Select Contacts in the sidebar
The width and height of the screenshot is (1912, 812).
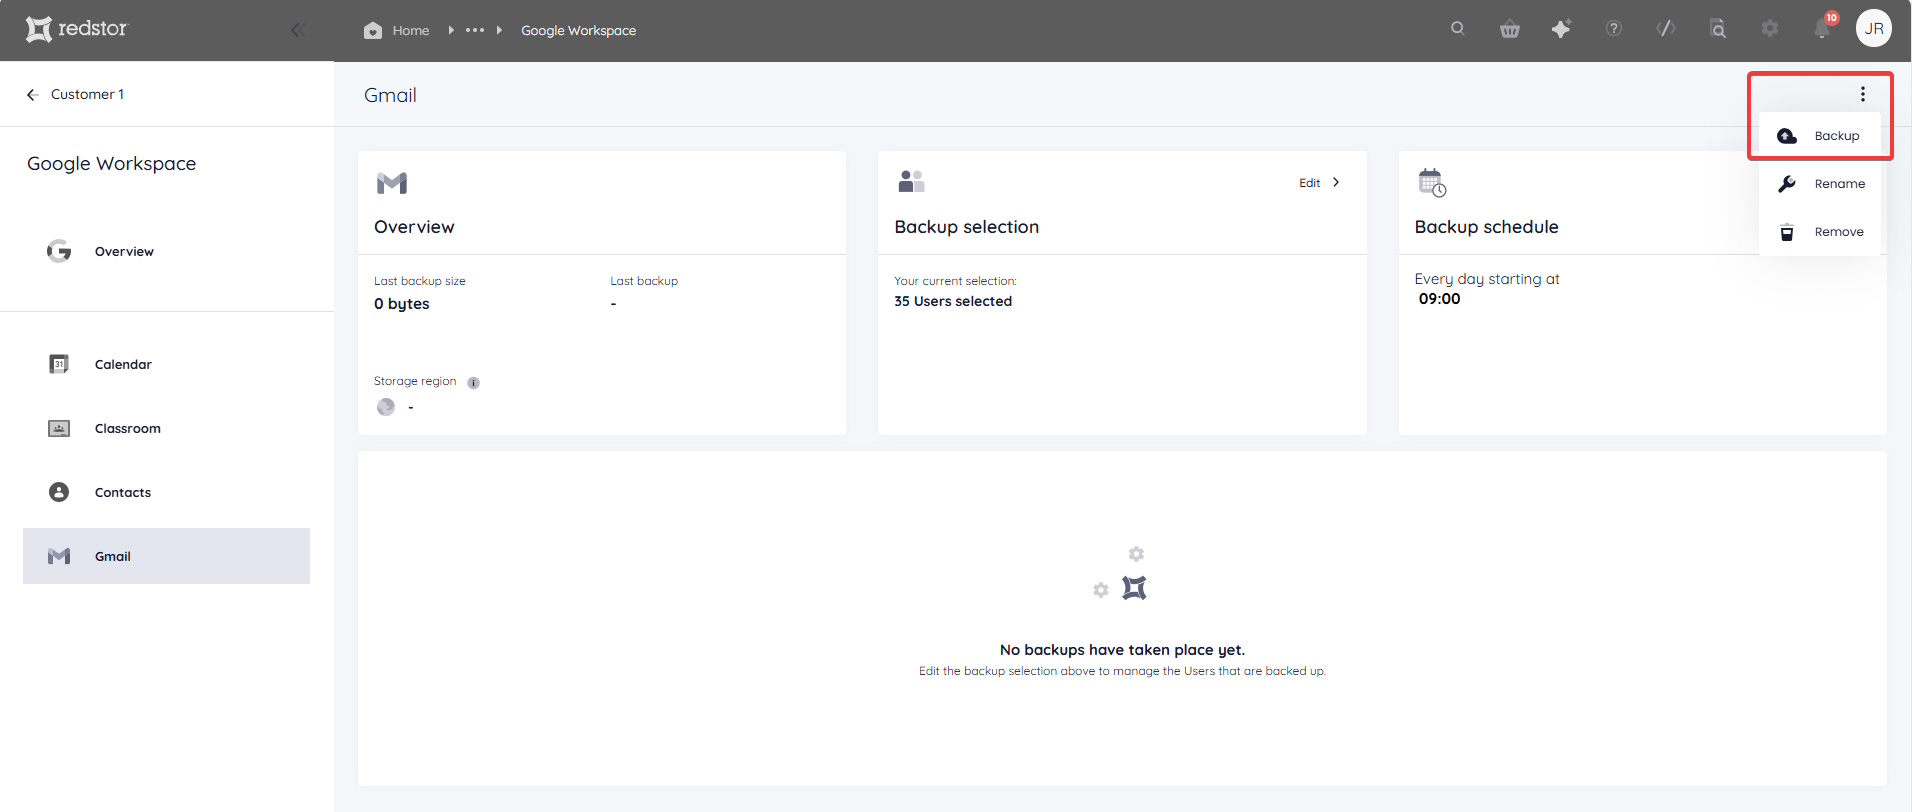pos(166,492)
